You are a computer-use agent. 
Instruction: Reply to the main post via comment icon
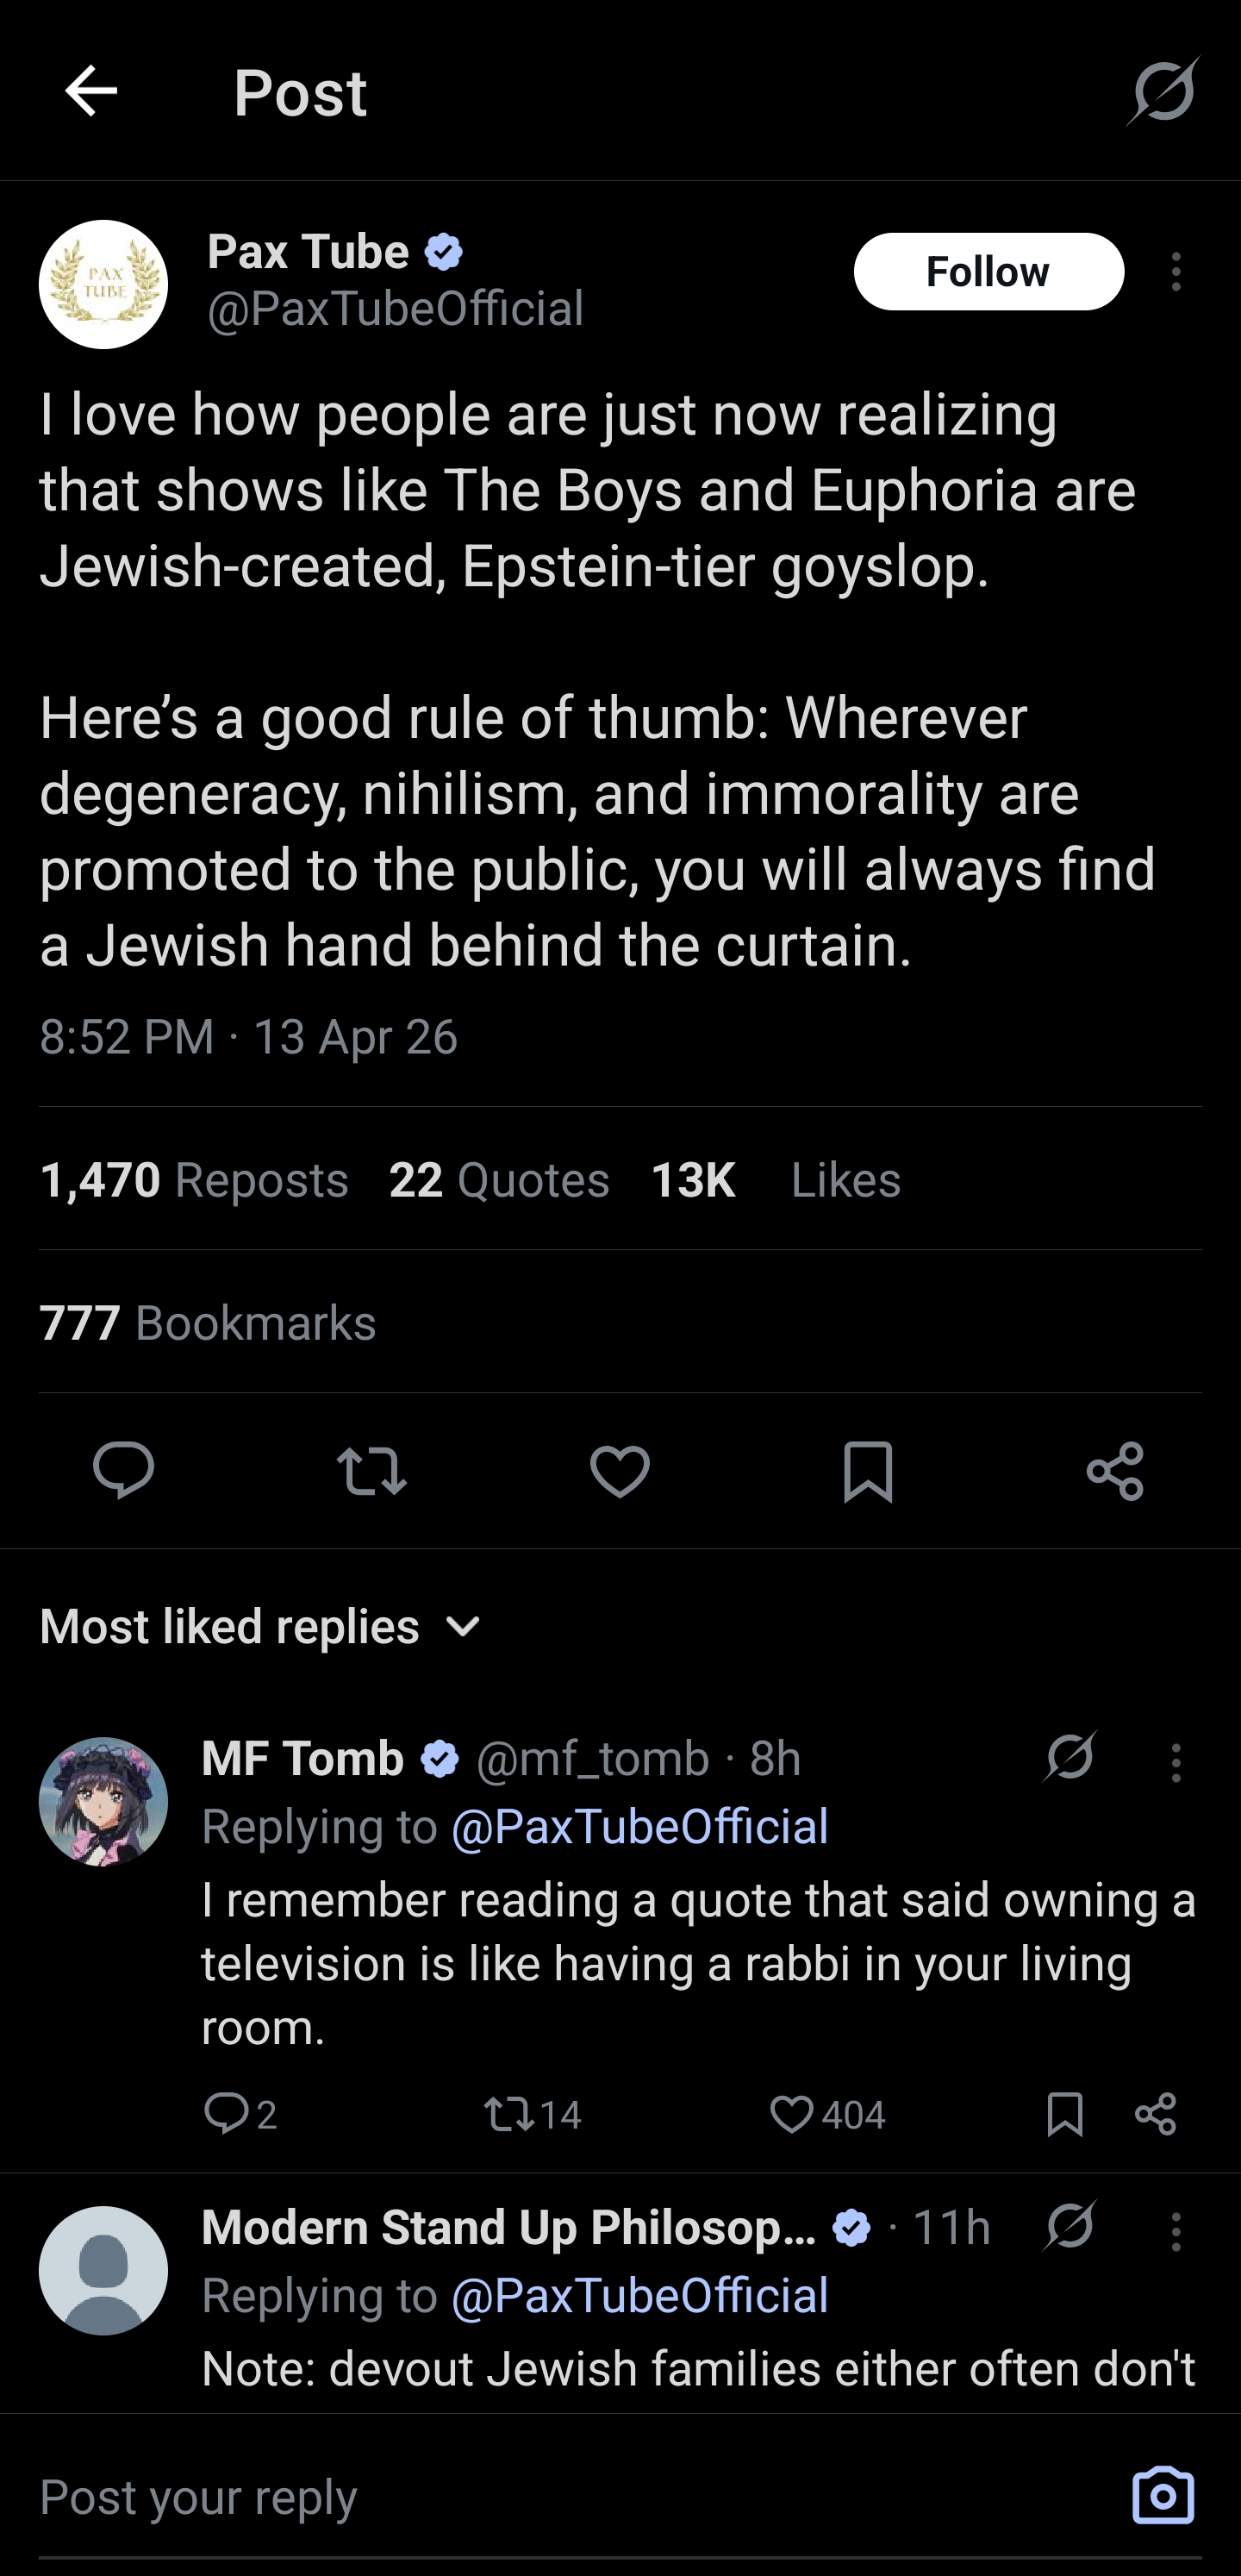124,1471
